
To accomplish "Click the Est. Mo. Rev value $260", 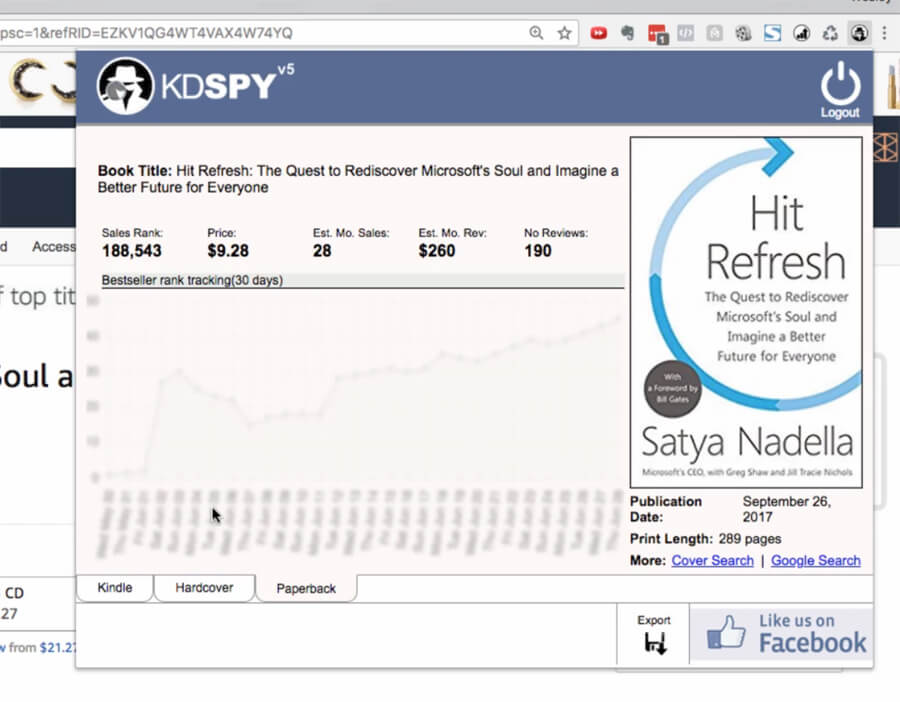I will pyautogui.click(x=437, y=251).
